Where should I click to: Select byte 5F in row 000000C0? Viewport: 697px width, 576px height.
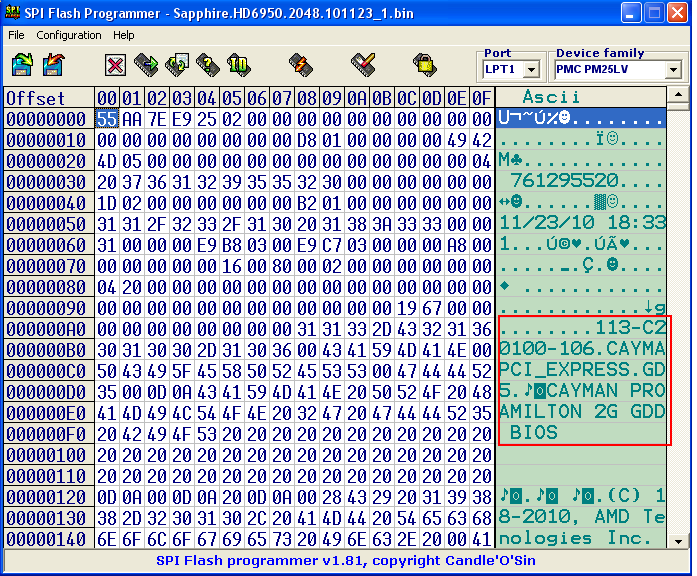pos(182,371)
